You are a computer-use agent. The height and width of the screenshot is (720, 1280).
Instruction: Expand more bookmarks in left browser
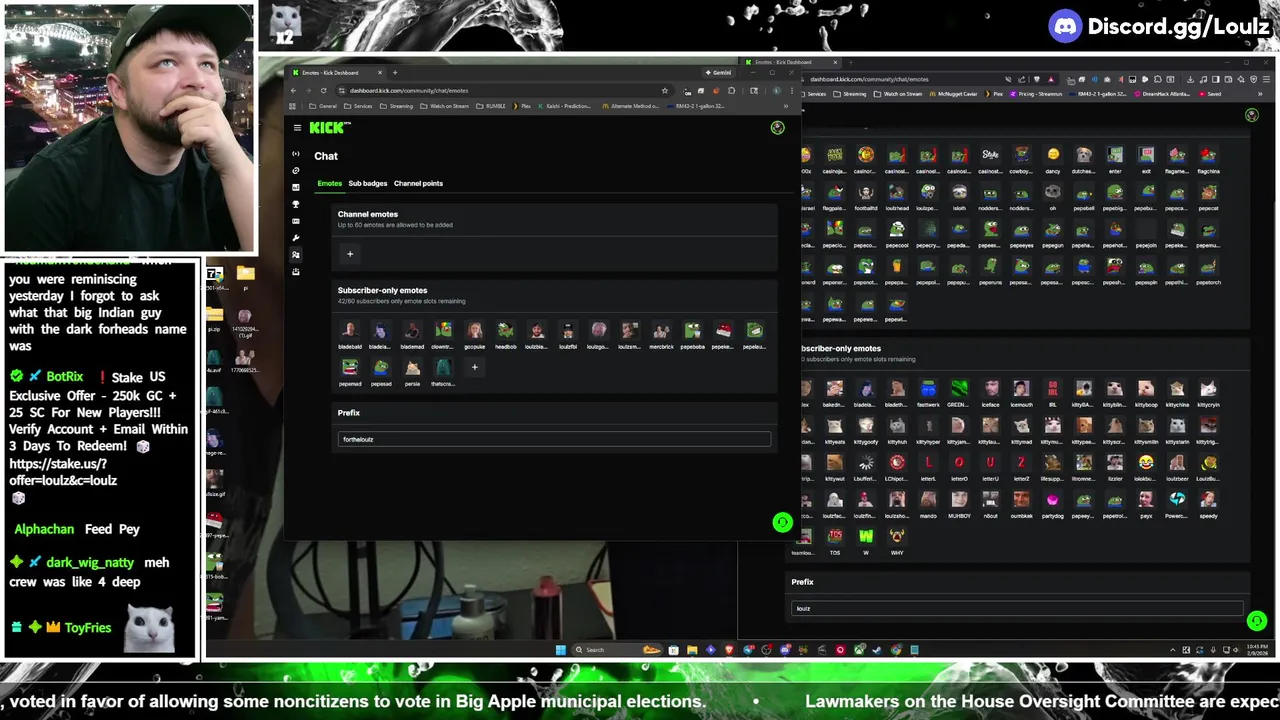click(786, 106)
